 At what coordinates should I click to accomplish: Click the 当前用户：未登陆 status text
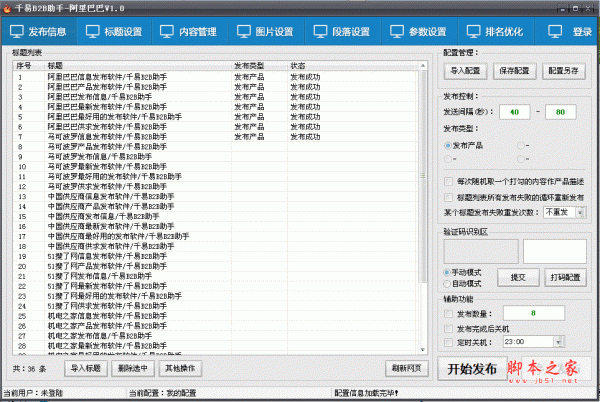tap(33, 393)
